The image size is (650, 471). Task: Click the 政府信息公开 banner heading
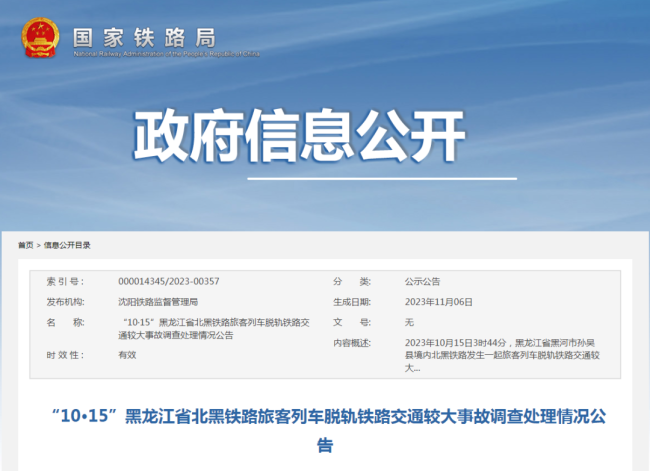pyautogui.click(x=301, y=134)
